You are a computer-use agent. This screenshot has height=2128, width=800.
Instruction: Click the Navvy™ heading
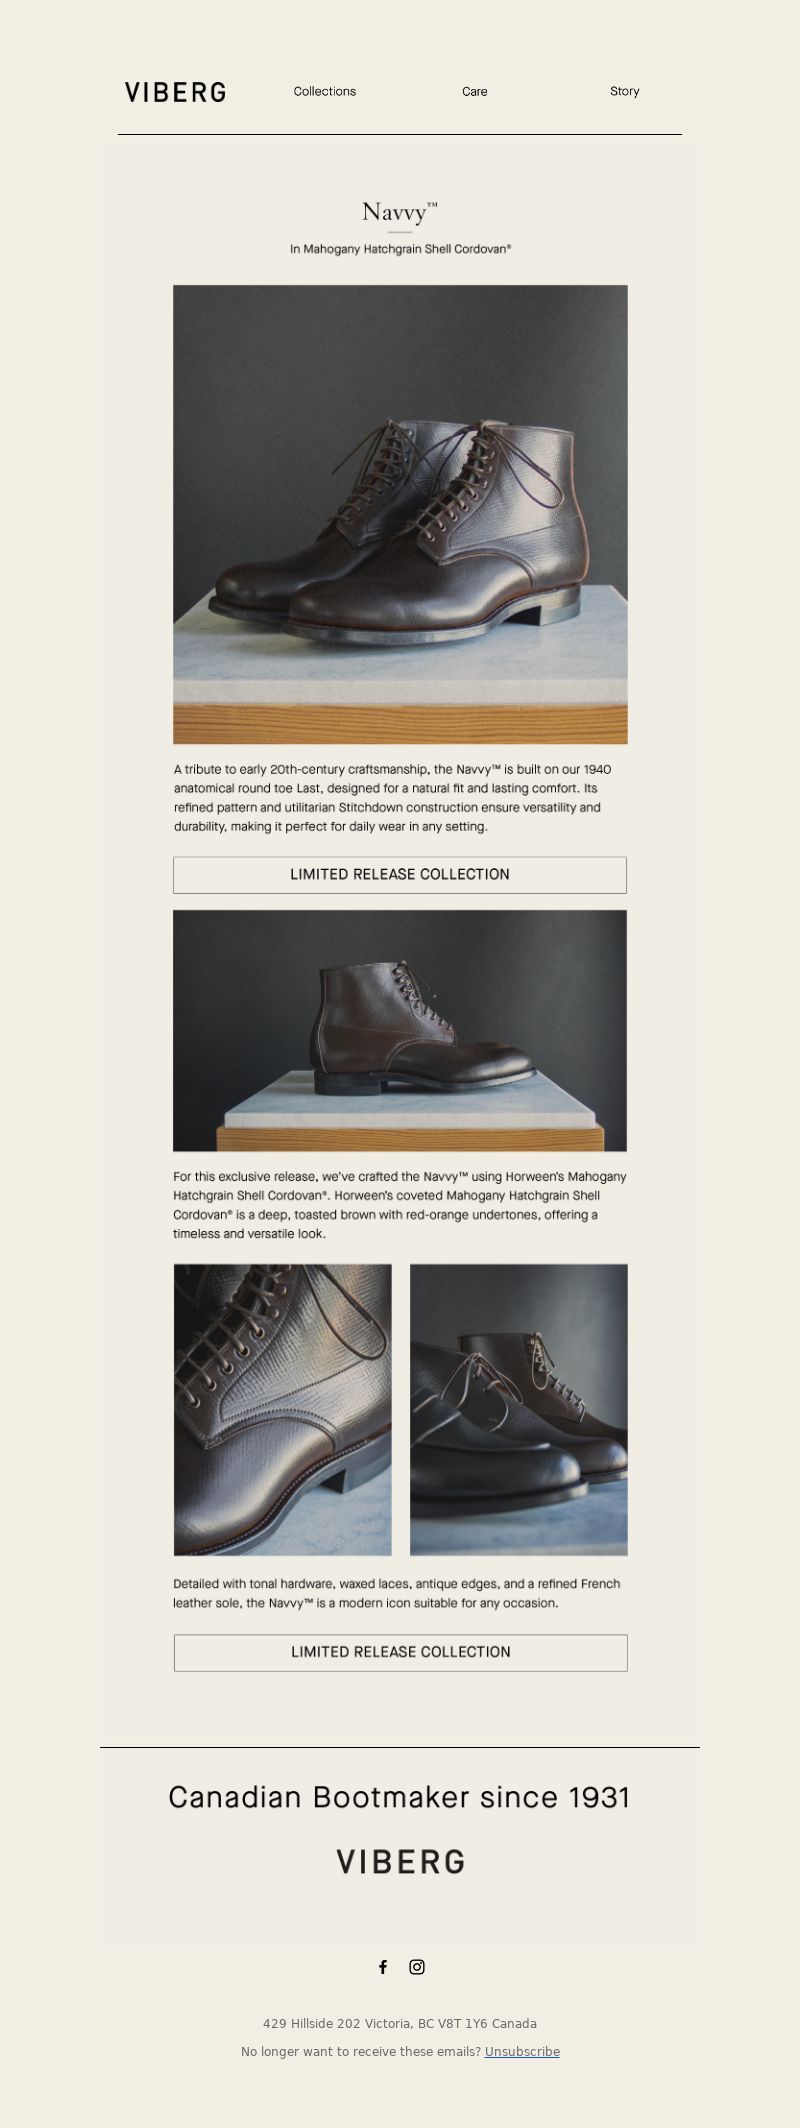click(x=400, y=211)
